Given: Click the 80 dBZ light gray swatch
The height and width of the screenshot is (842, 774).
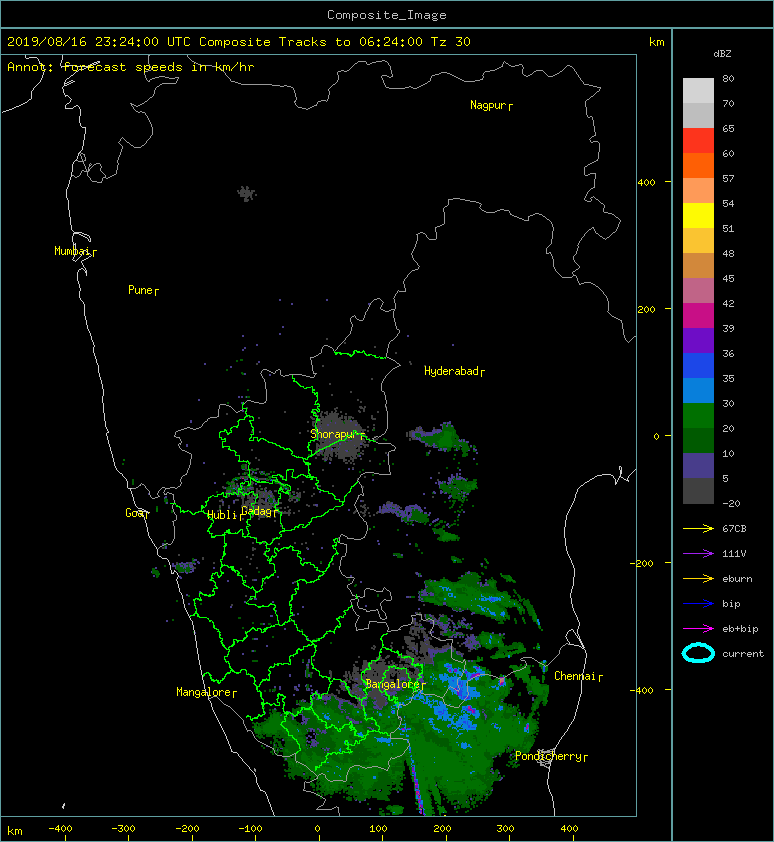Looking at the screenshot, I should (698, 91).
